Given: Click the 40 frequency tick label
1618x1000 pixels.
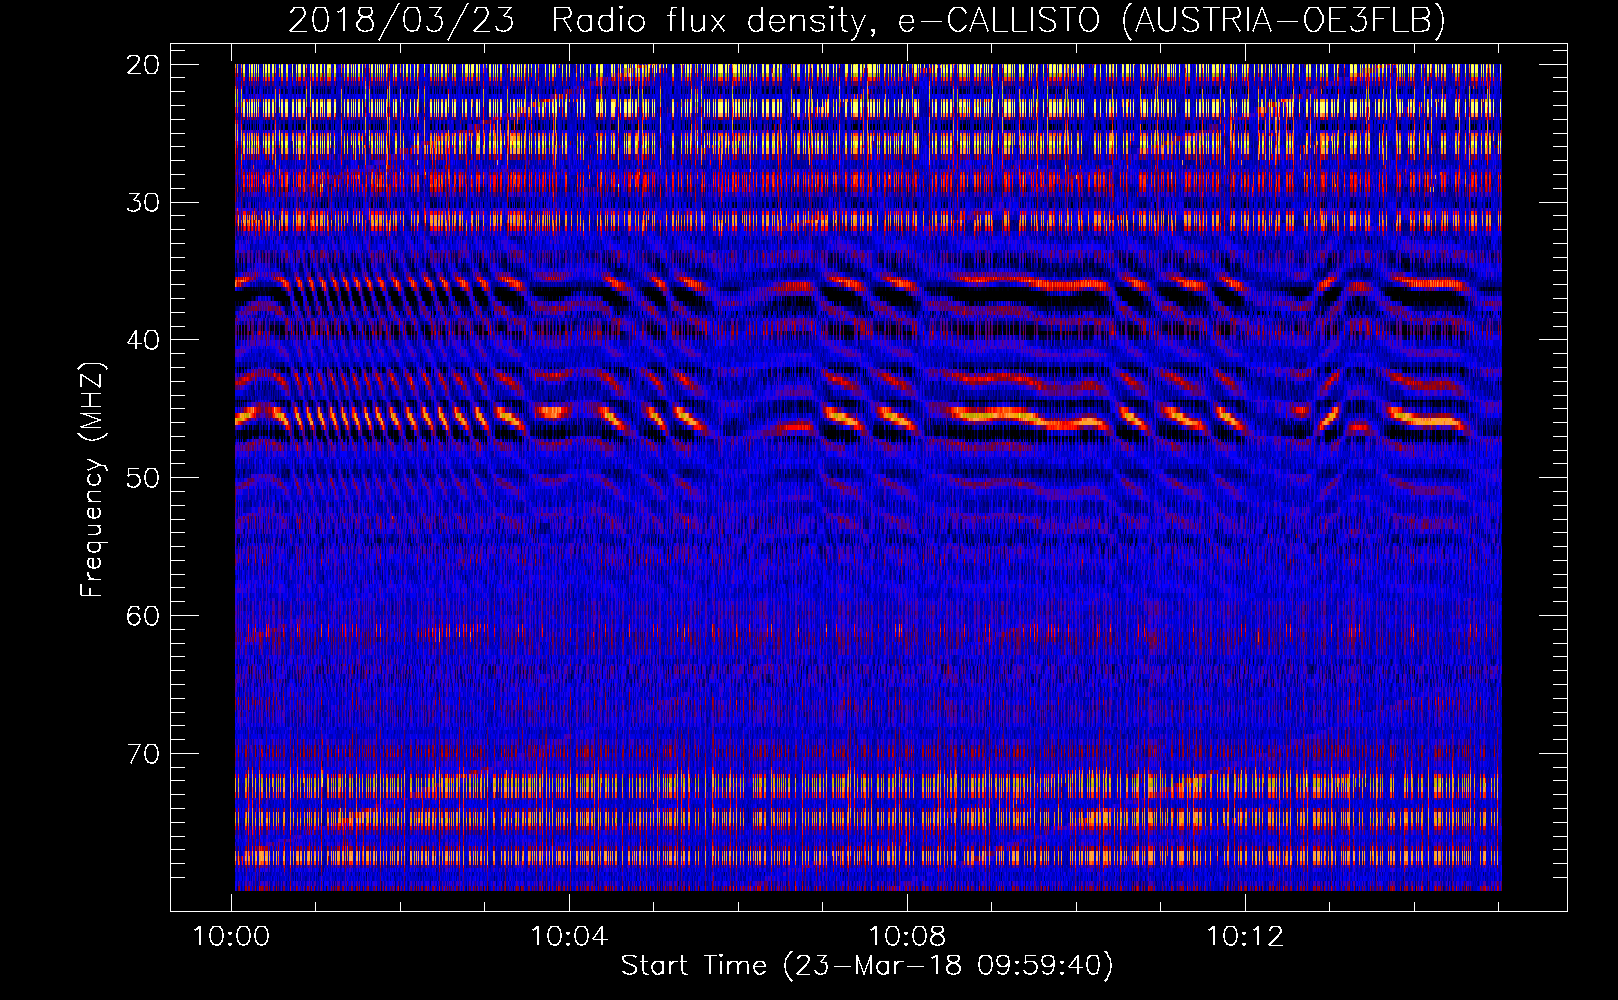Looking at the screenshot, I should 143,340.
